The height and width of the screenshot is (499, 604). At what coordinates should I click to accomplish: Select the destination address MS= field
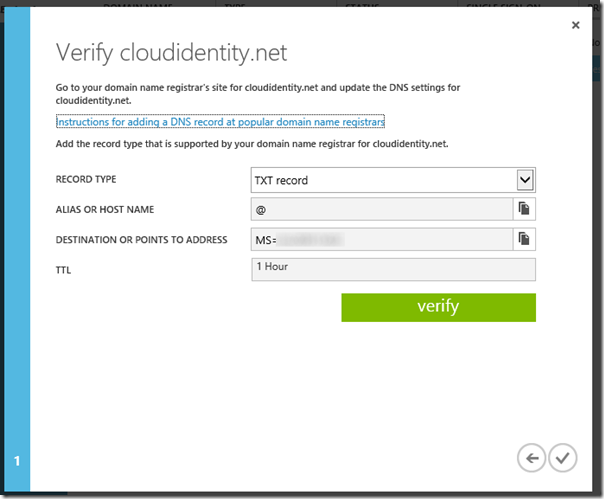(x=382, y=240)
